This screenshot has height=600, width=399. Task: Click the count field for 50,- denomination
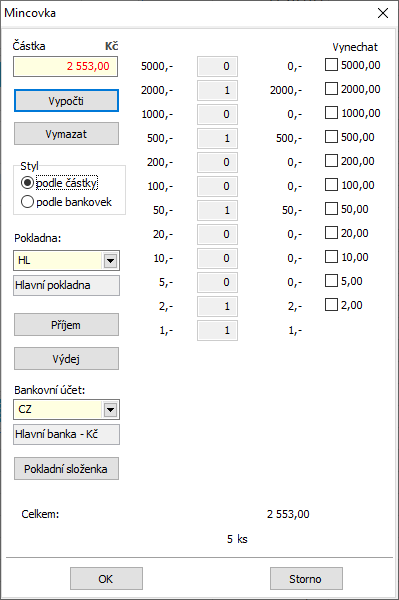[217, 210]
